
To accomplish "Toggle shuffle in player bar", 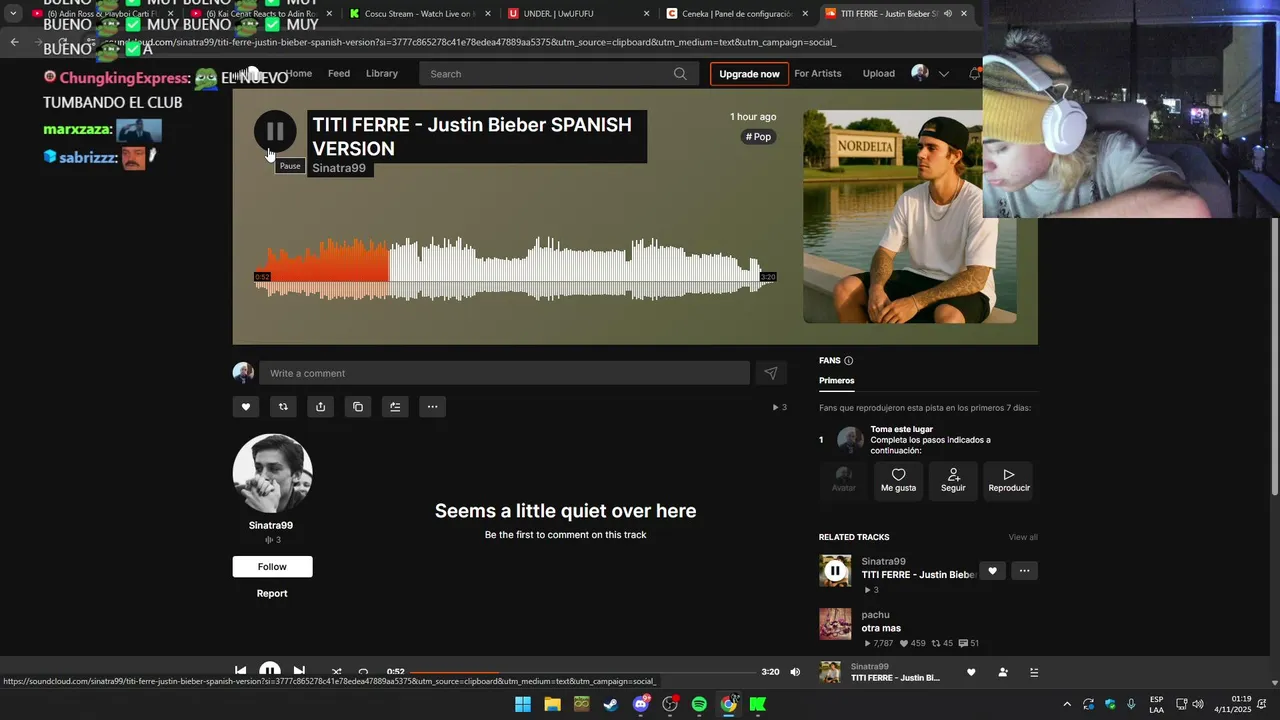I will click(336, 672).
